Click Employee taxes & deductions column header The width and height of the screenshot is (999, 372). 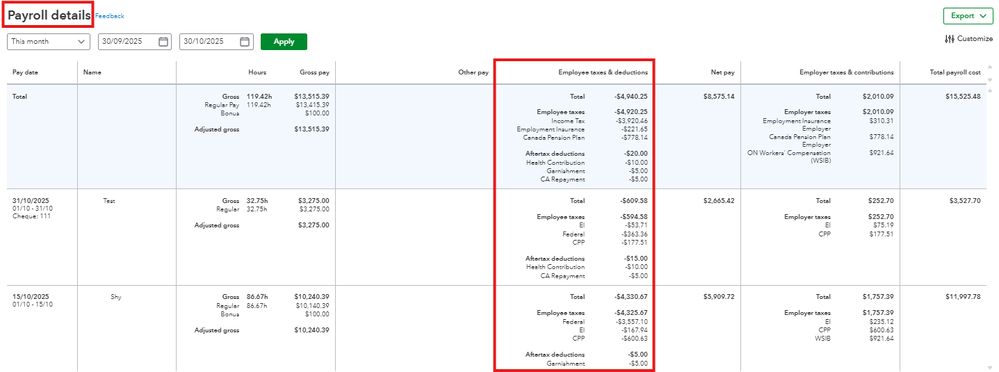(x=603, y=72)
